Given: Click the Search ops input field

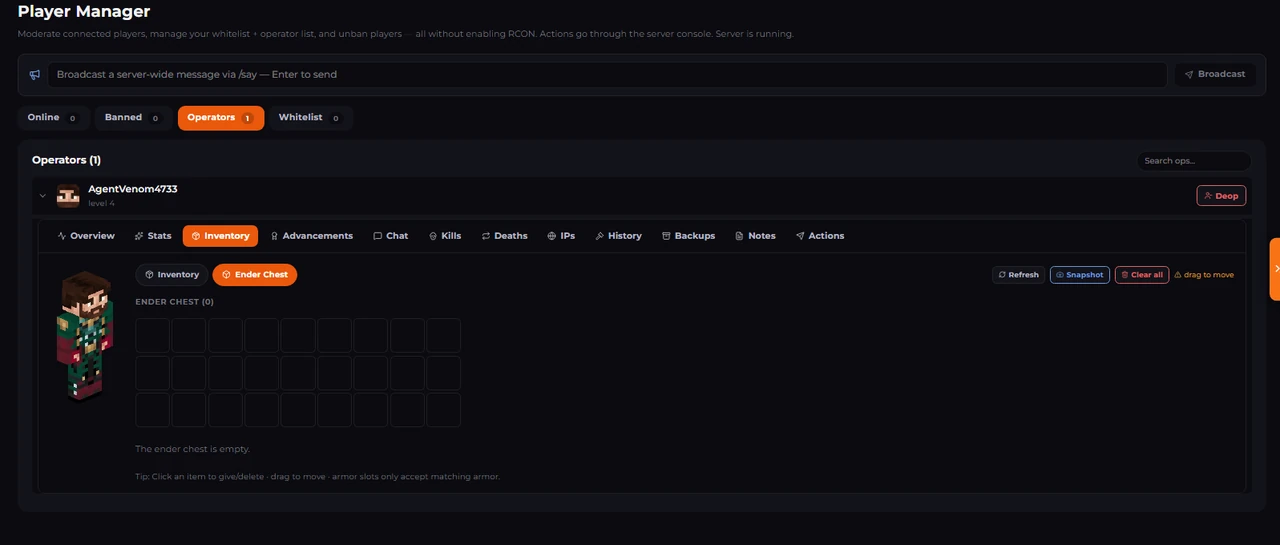Looking at the screenshot, I should [1194, 161].
